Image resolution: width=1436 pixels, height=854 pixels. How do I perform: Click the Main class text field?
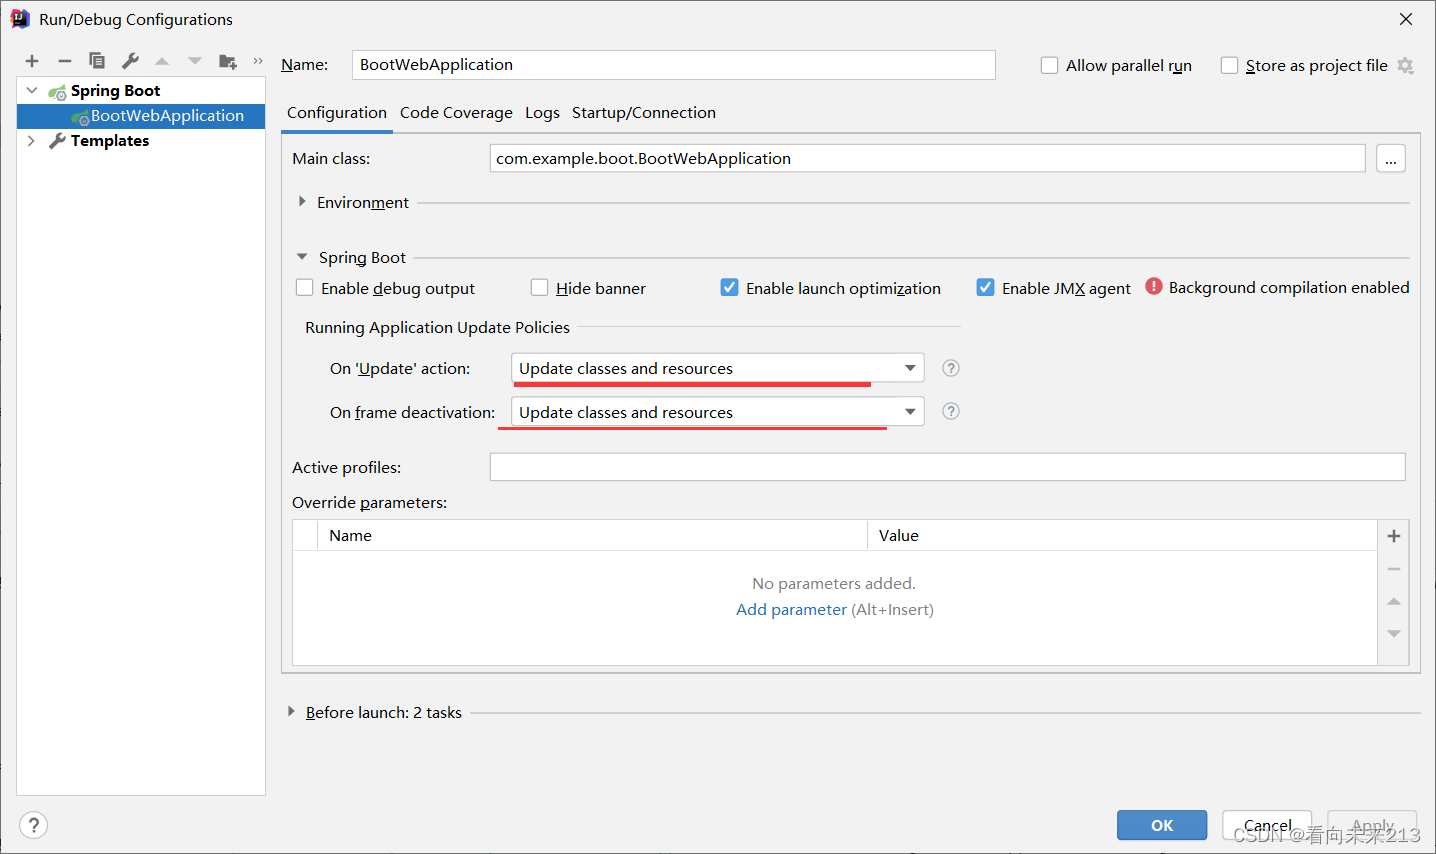tap(928, 158)
